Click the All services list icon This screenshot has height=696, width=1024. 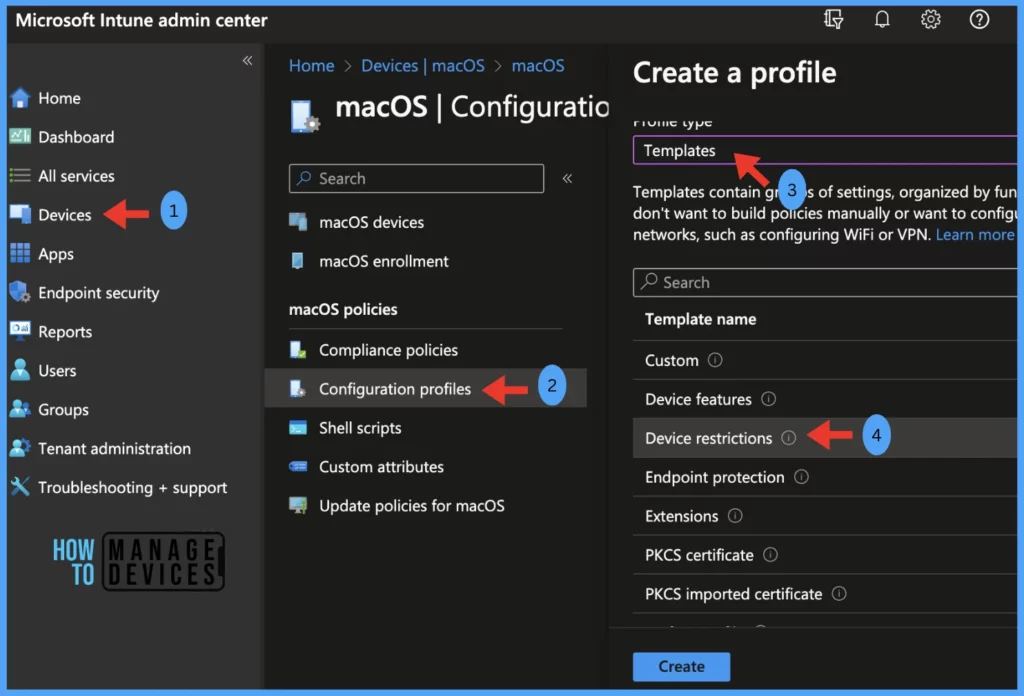20,176
